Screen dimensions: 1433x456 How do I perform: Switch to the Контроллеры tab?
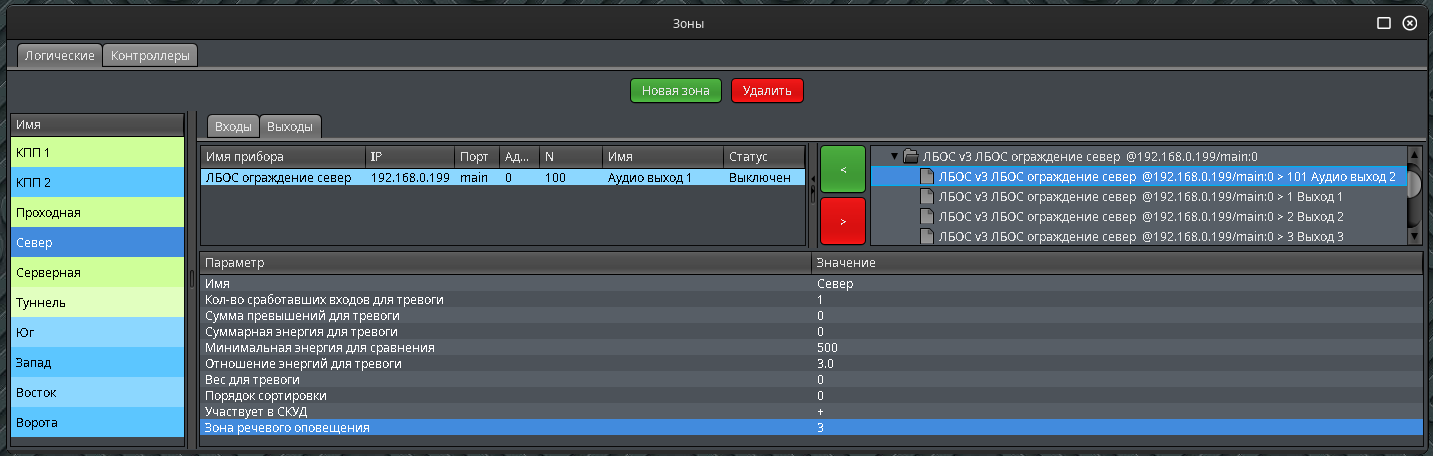(x=150, y=56)
